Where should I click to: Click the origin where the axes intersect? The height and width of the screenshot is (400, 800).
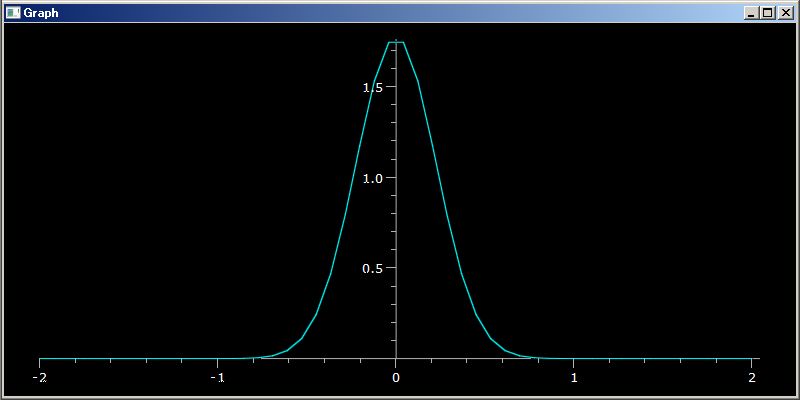396,359
